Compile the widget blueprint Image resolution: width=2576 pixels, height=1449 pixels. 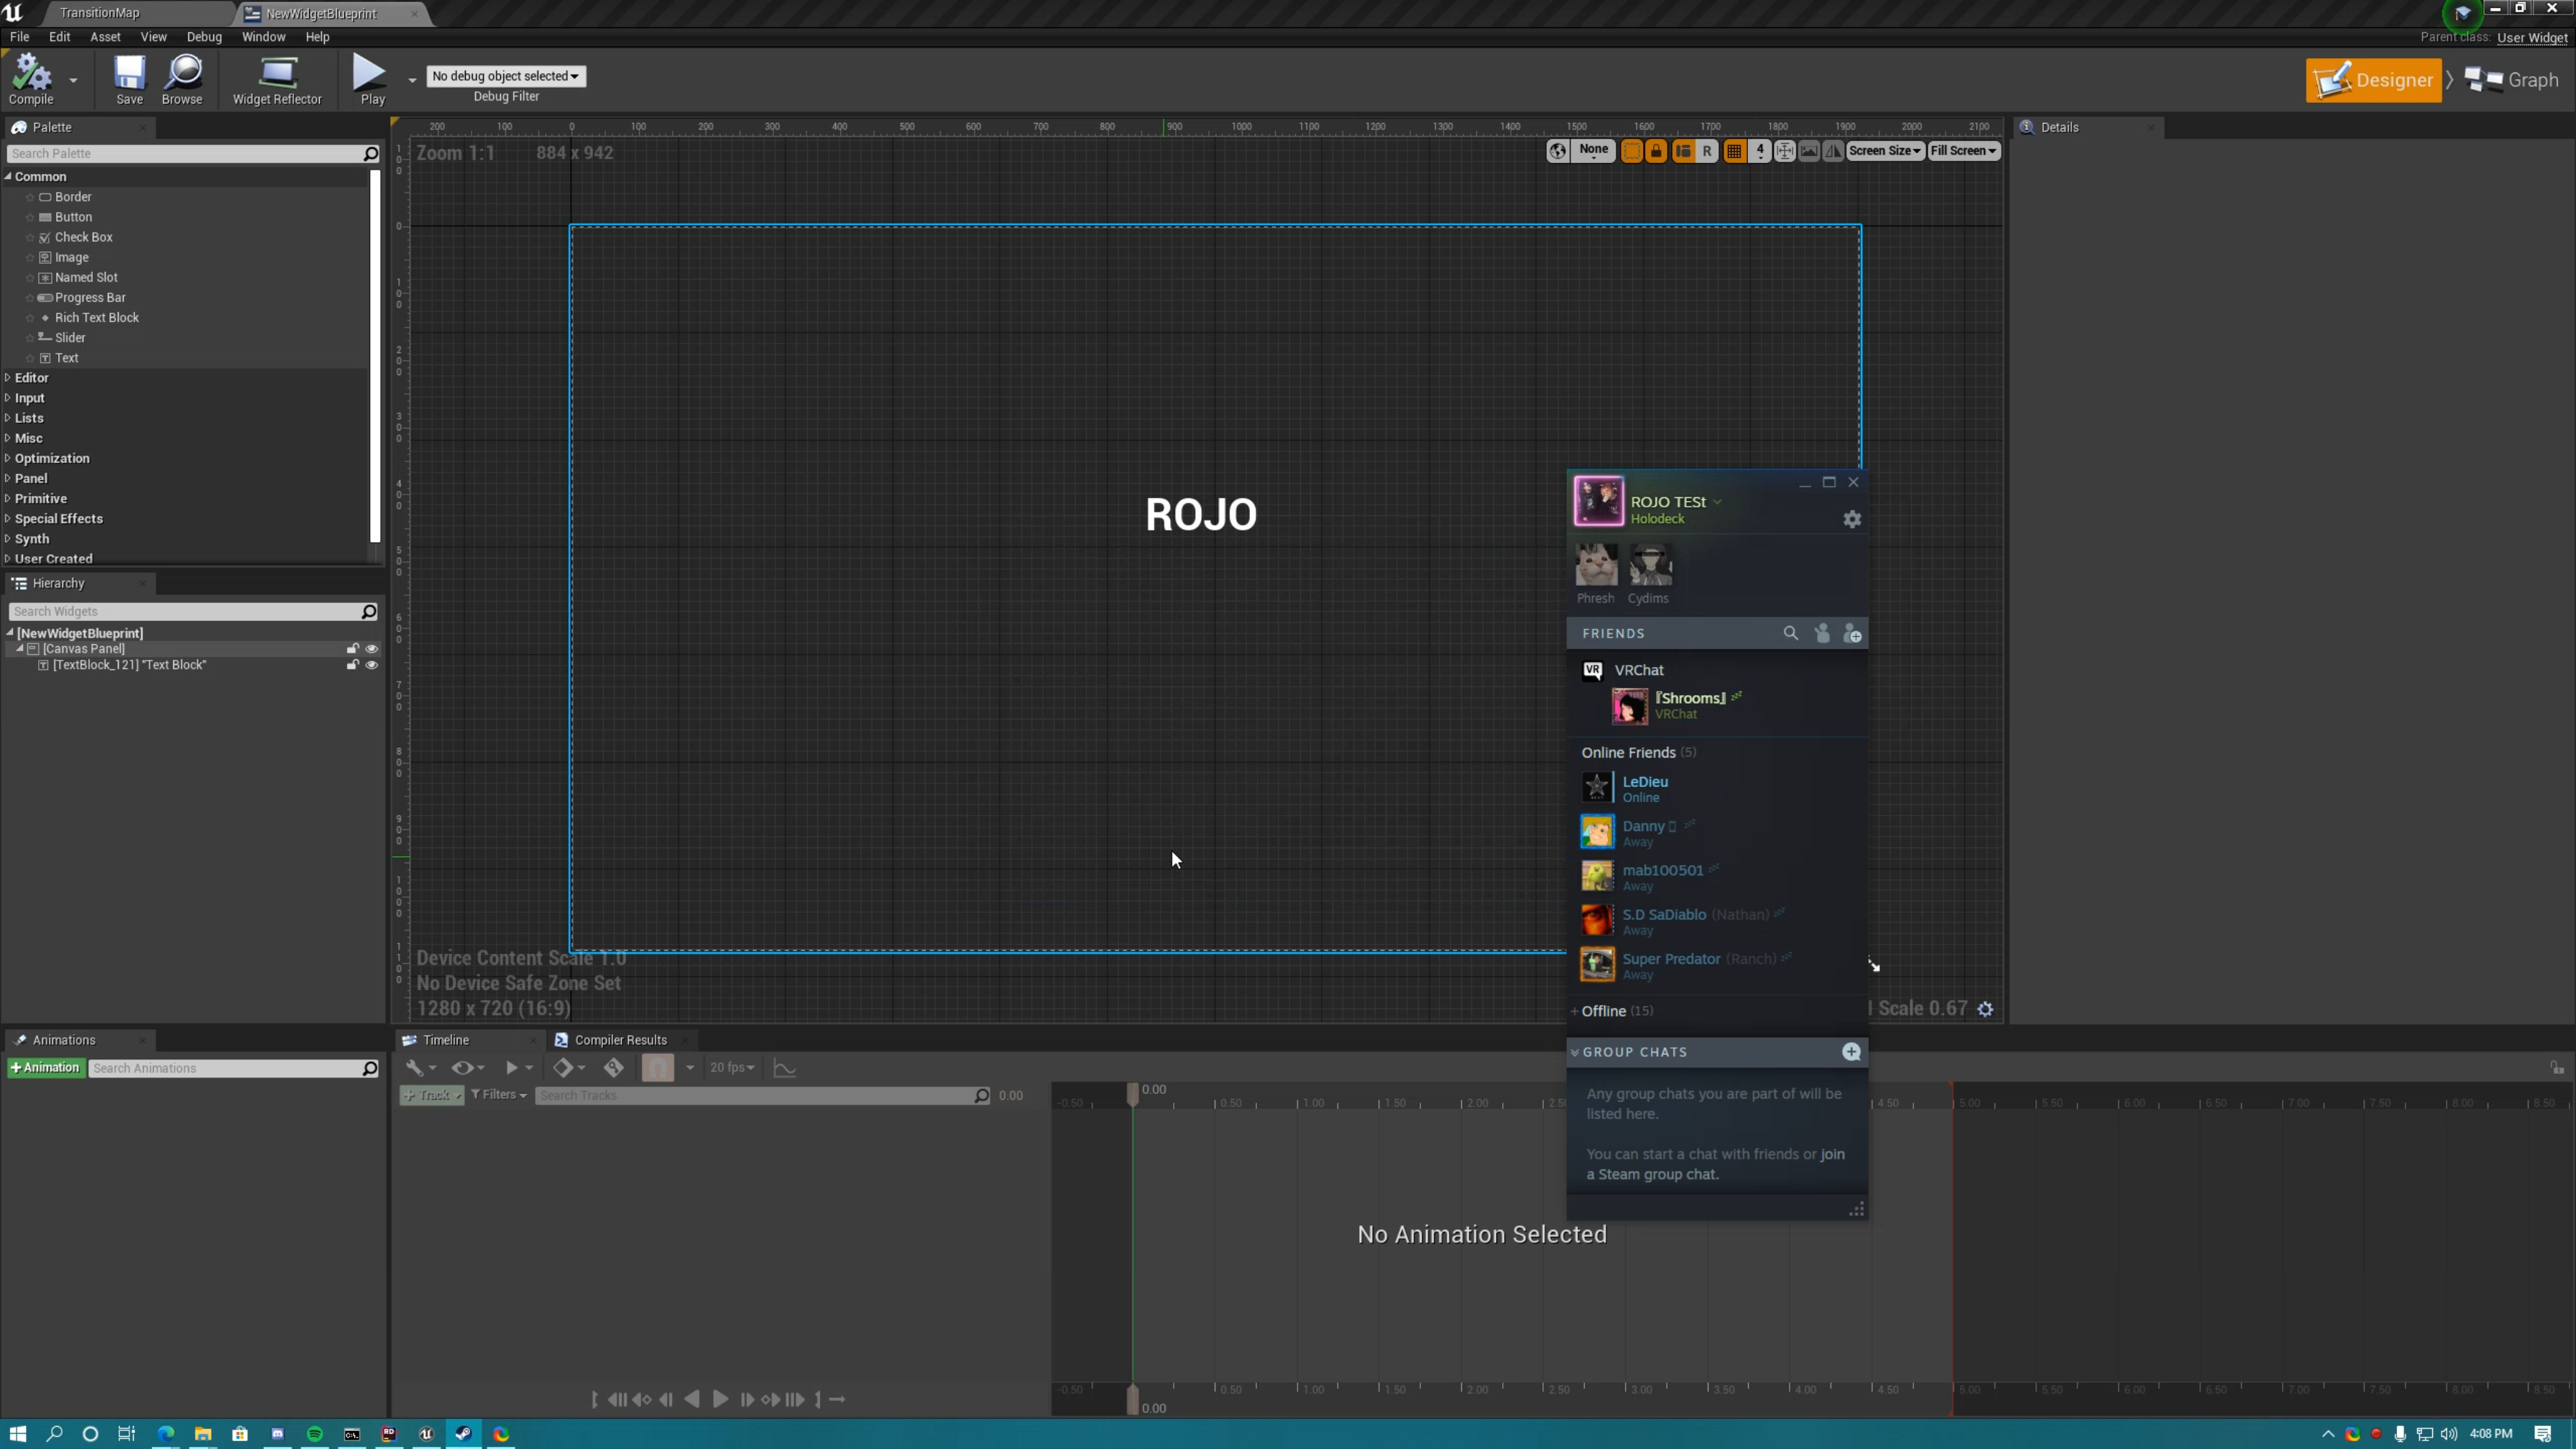click(31, 80)
